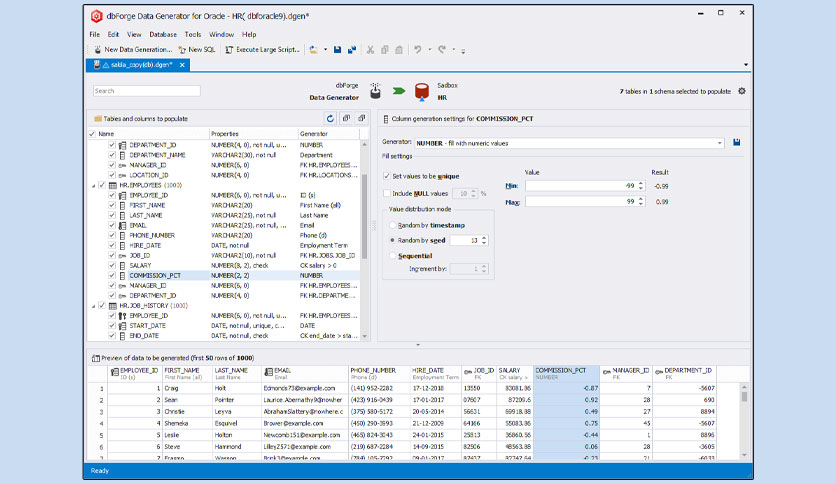Toggle the select-all checkbox beside Name header
This screenshot has width=836, height=484.
(92, 134)
